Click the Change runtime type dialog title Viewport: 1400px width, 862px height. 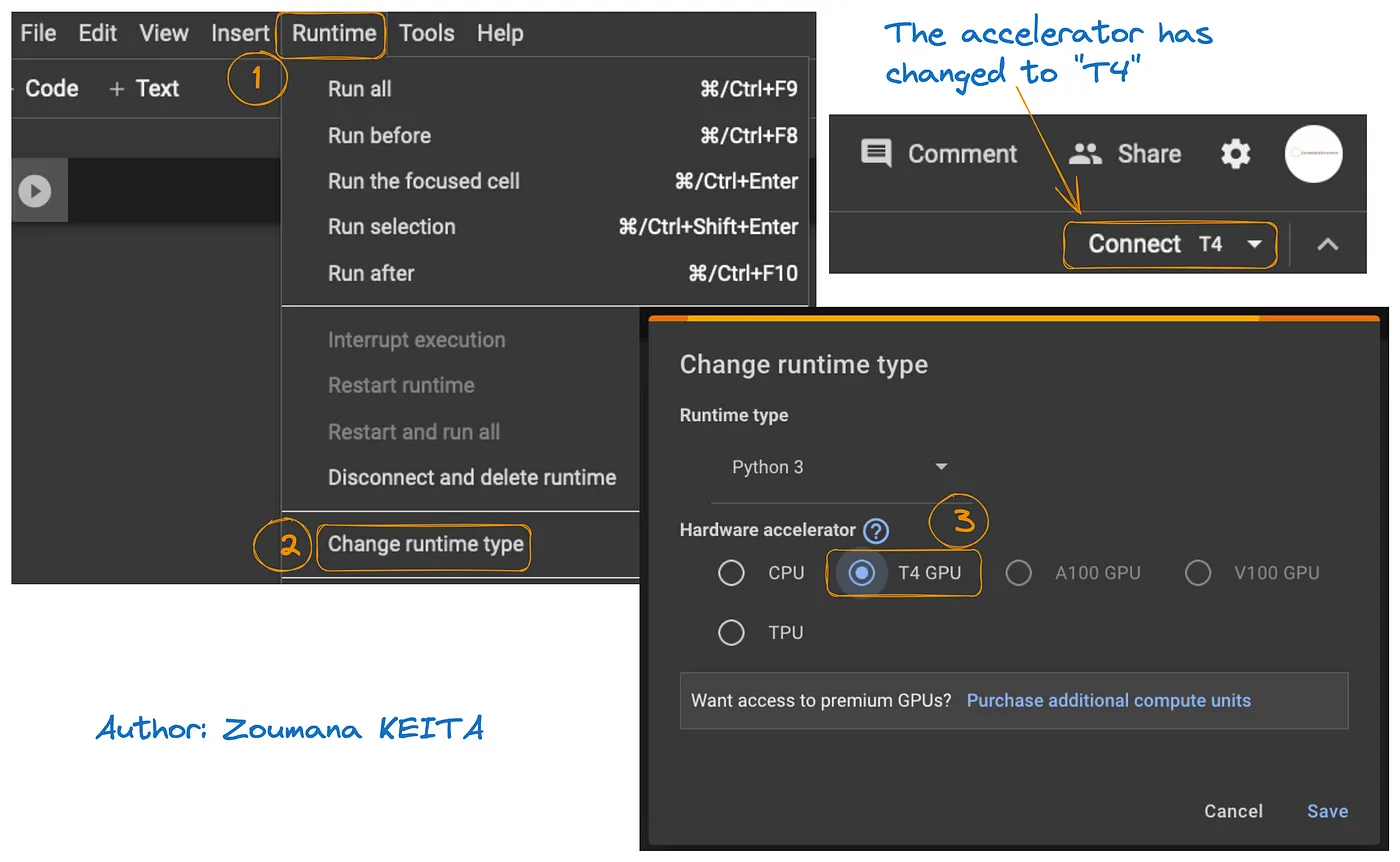point(804,365)
